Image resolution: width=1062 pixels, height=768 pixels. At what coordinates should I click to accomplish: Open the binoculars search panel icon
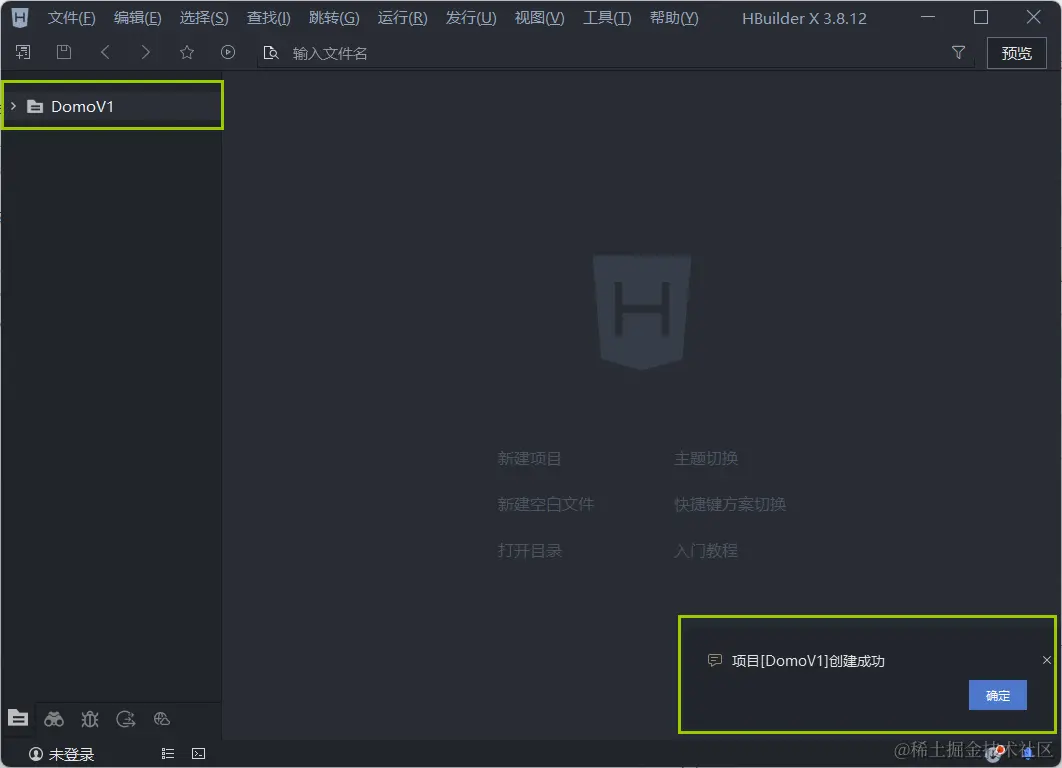tap(54, 719)
